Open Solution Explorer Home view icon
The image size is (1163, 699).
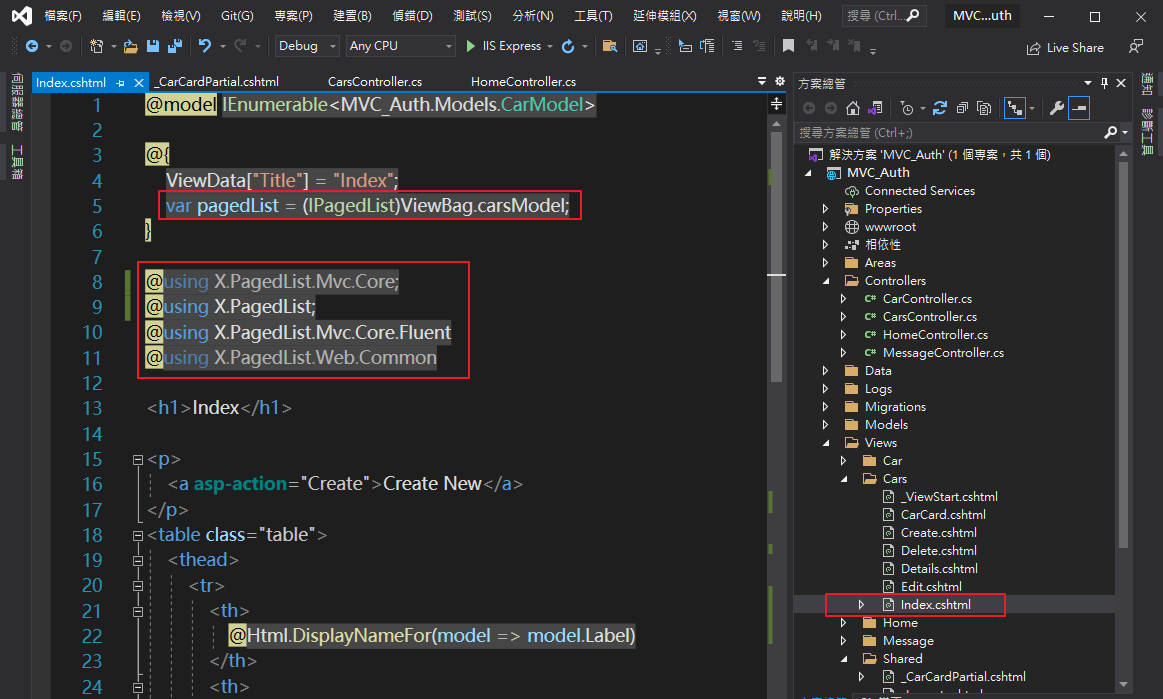(852, 108)
